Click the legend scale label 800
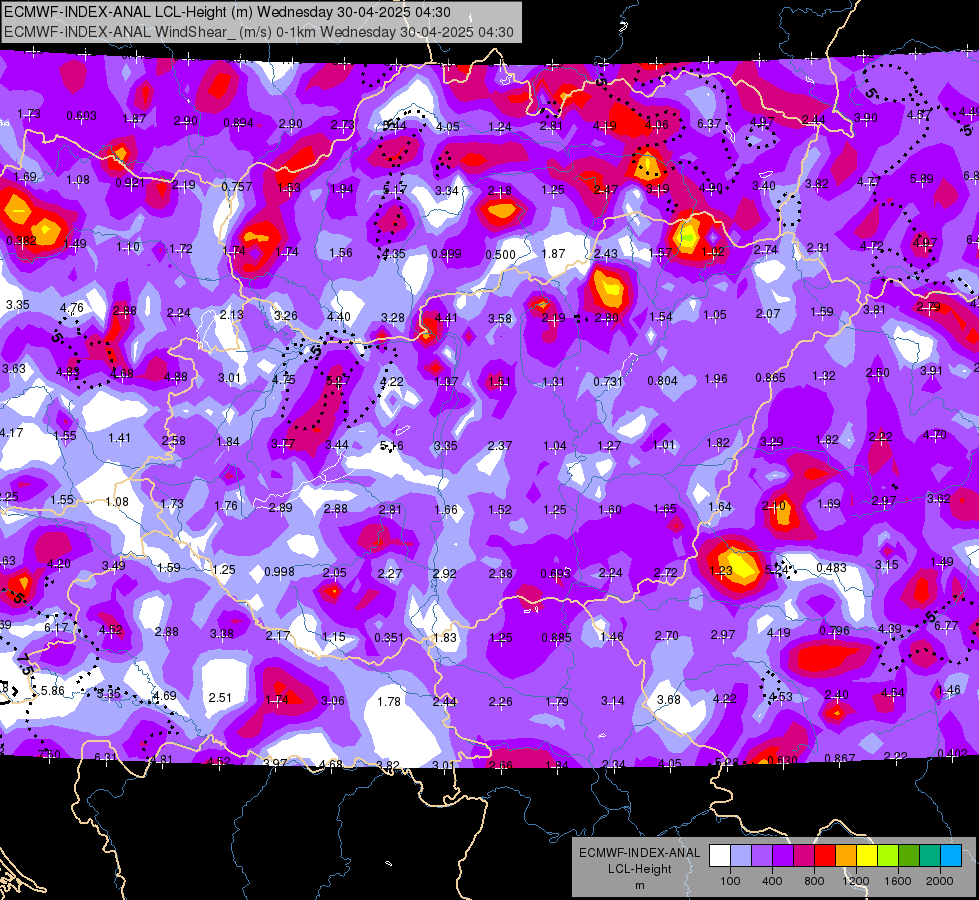Screen dimensions: 979x900 [814, 881]
